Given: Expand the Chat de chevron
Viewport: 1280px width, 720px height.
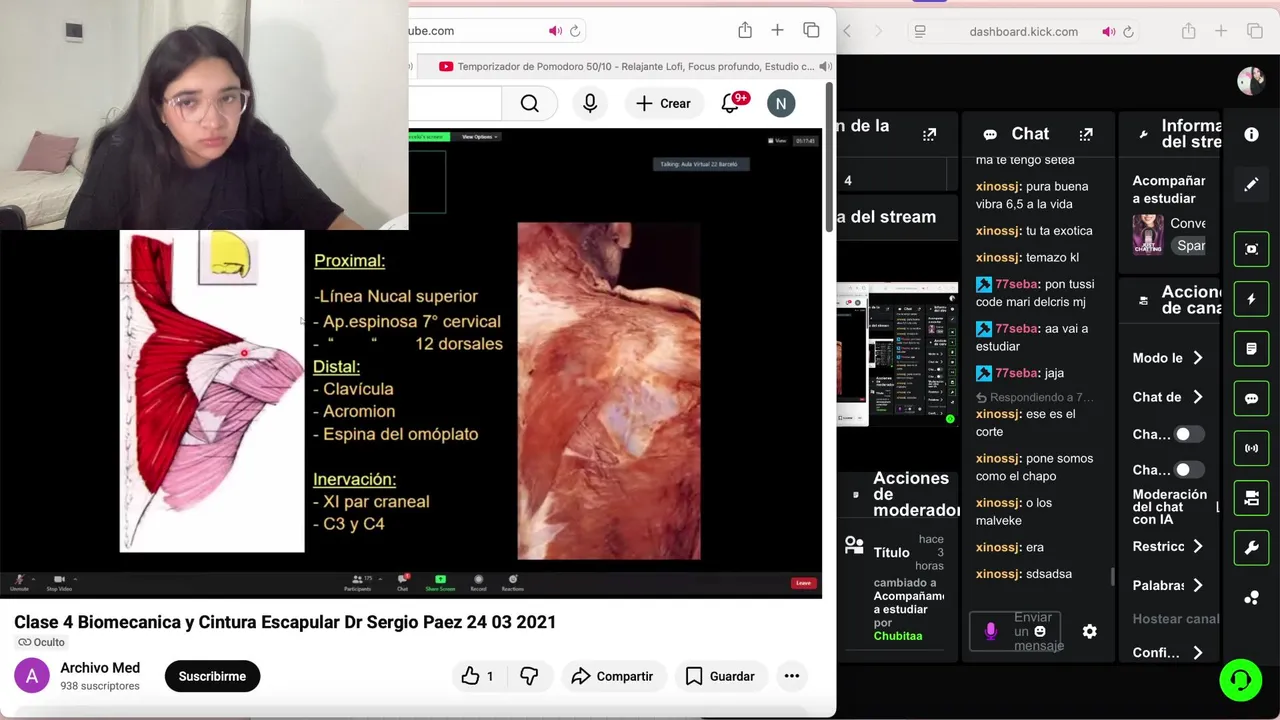Looking at the screenshot, I should pos(1197,397).
